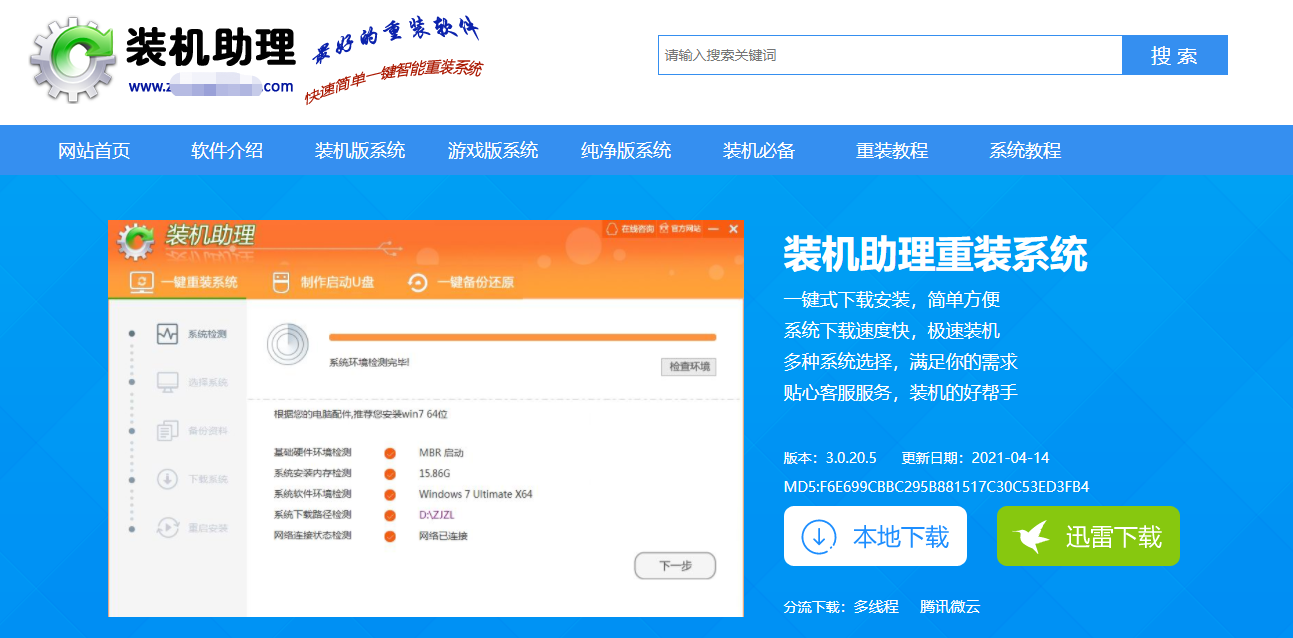Click the search keyword input field
Screen dimensions: 1293x638
[x=889, y=56]
